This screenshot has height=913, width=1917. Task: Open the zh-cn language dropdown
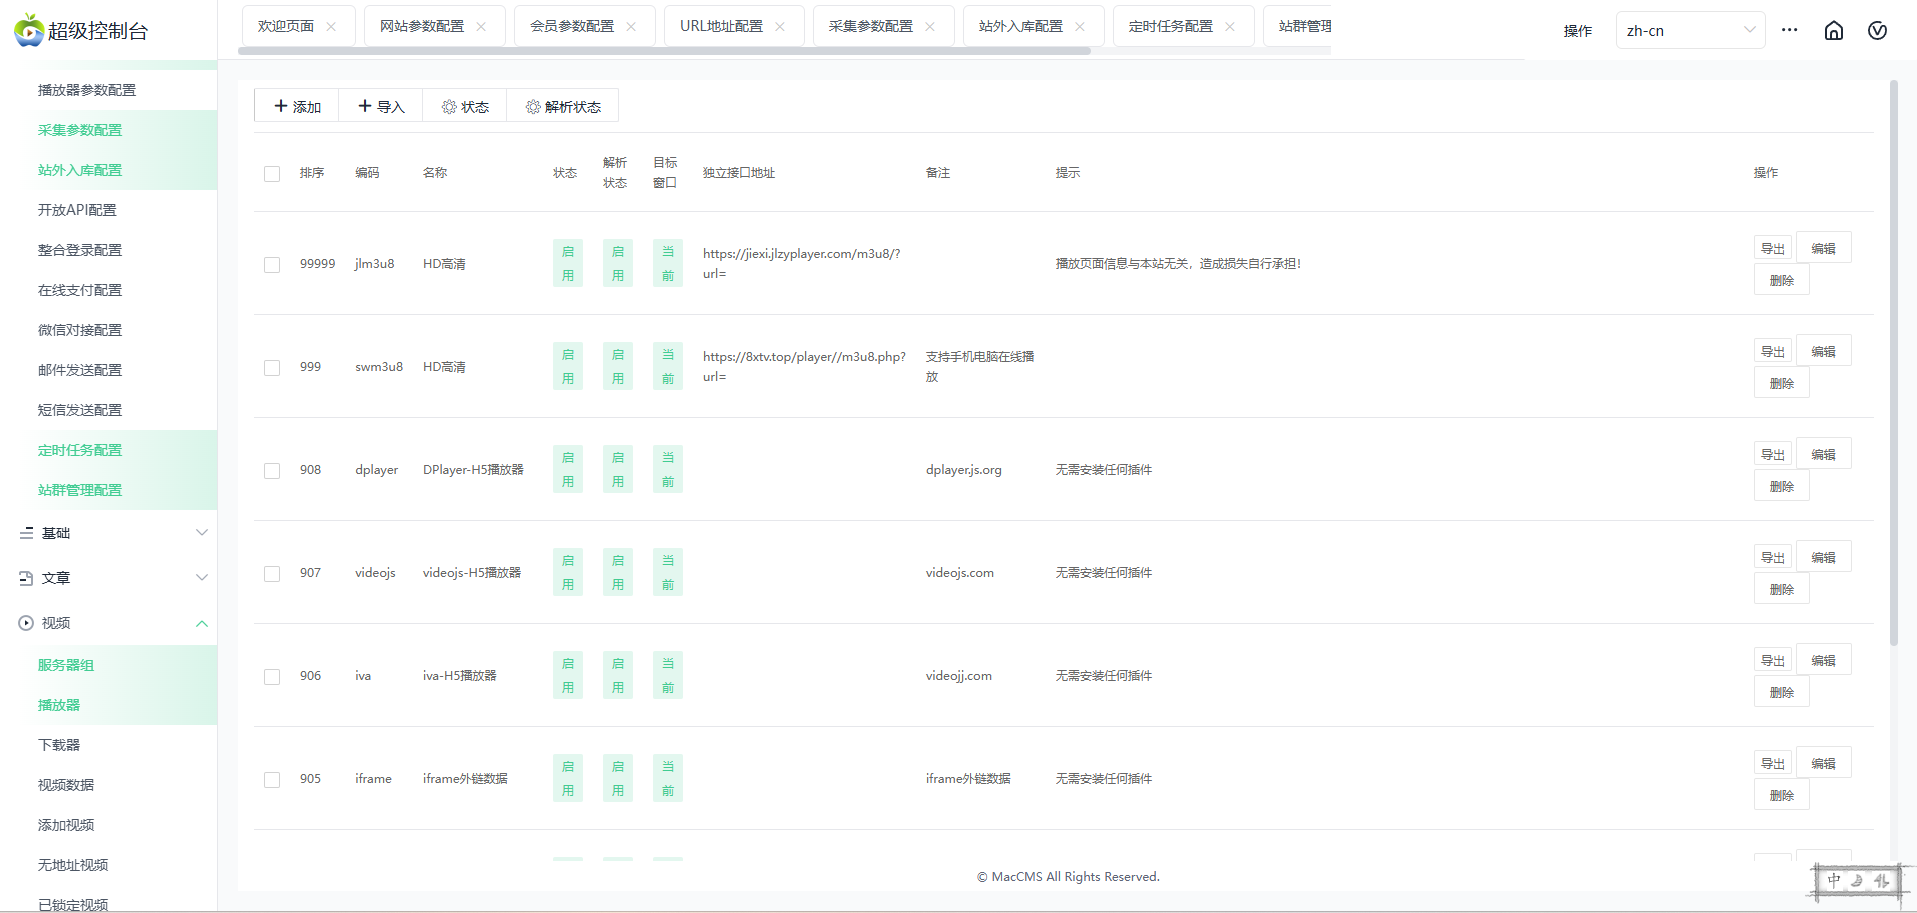point(1689,31)
